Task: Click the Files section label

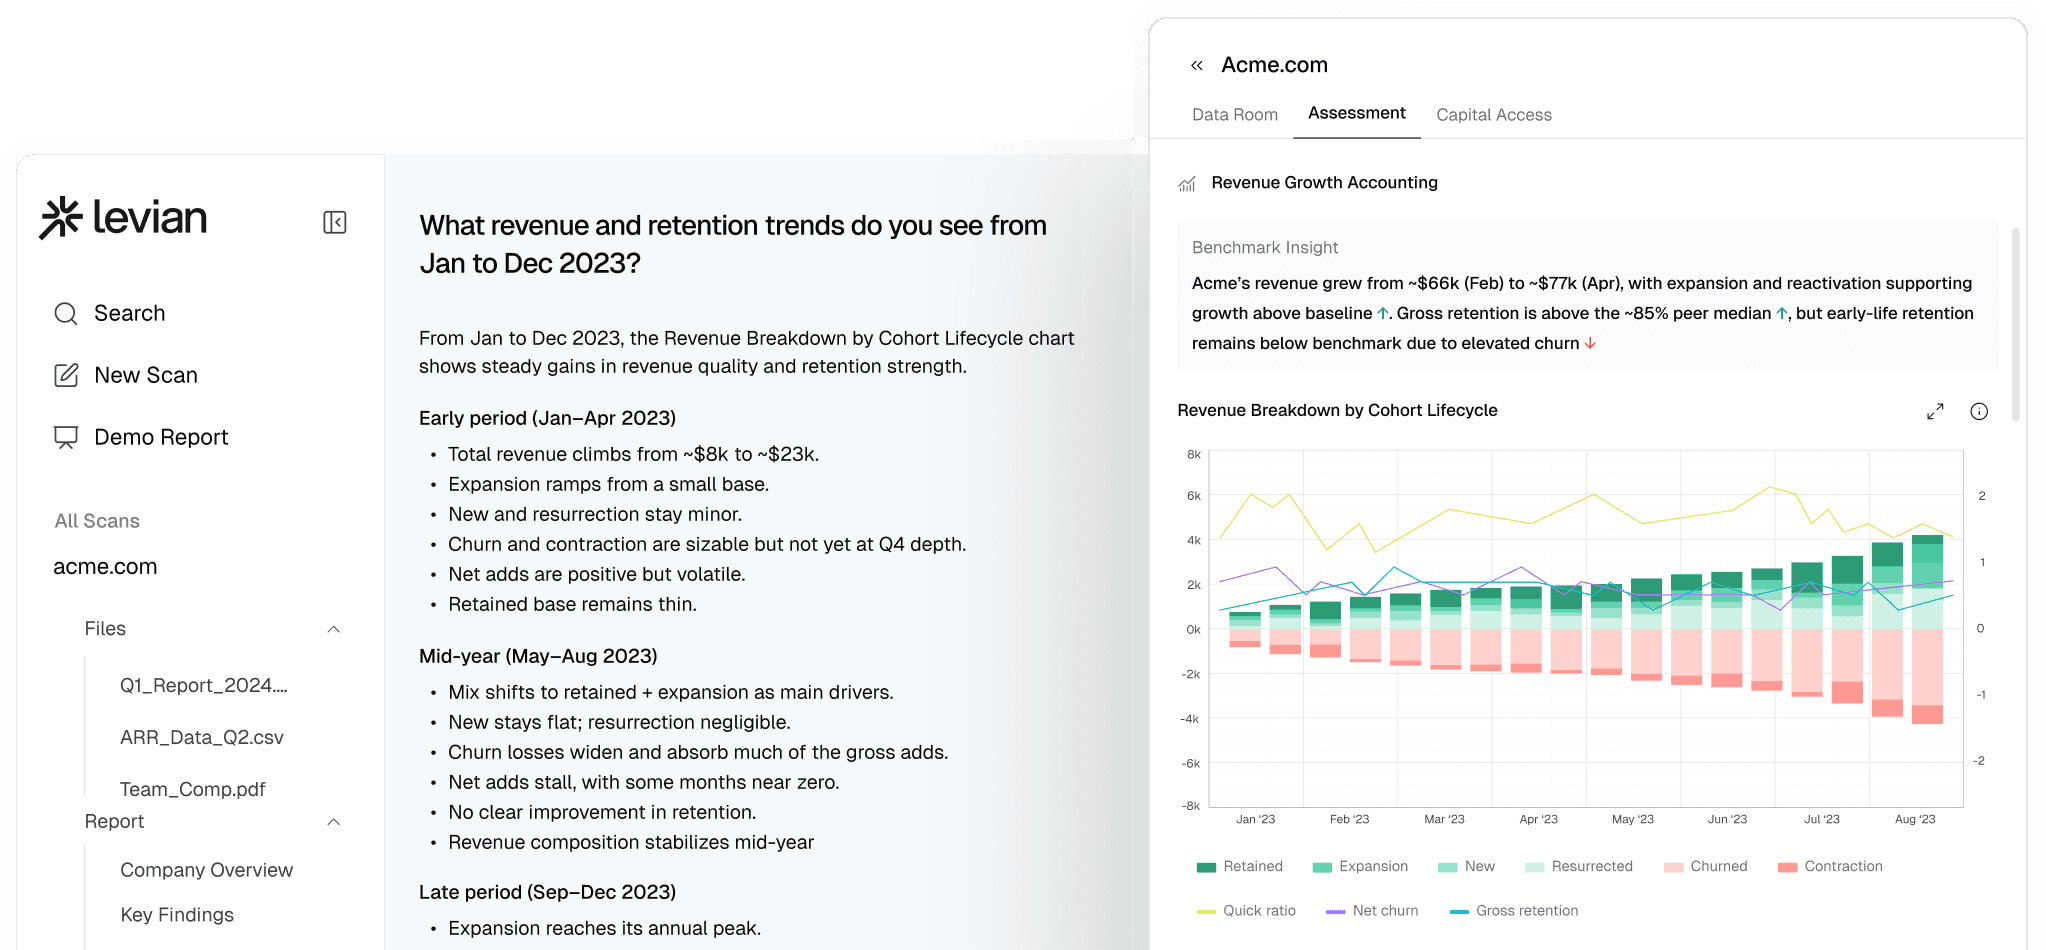Action: pos(105,629)
